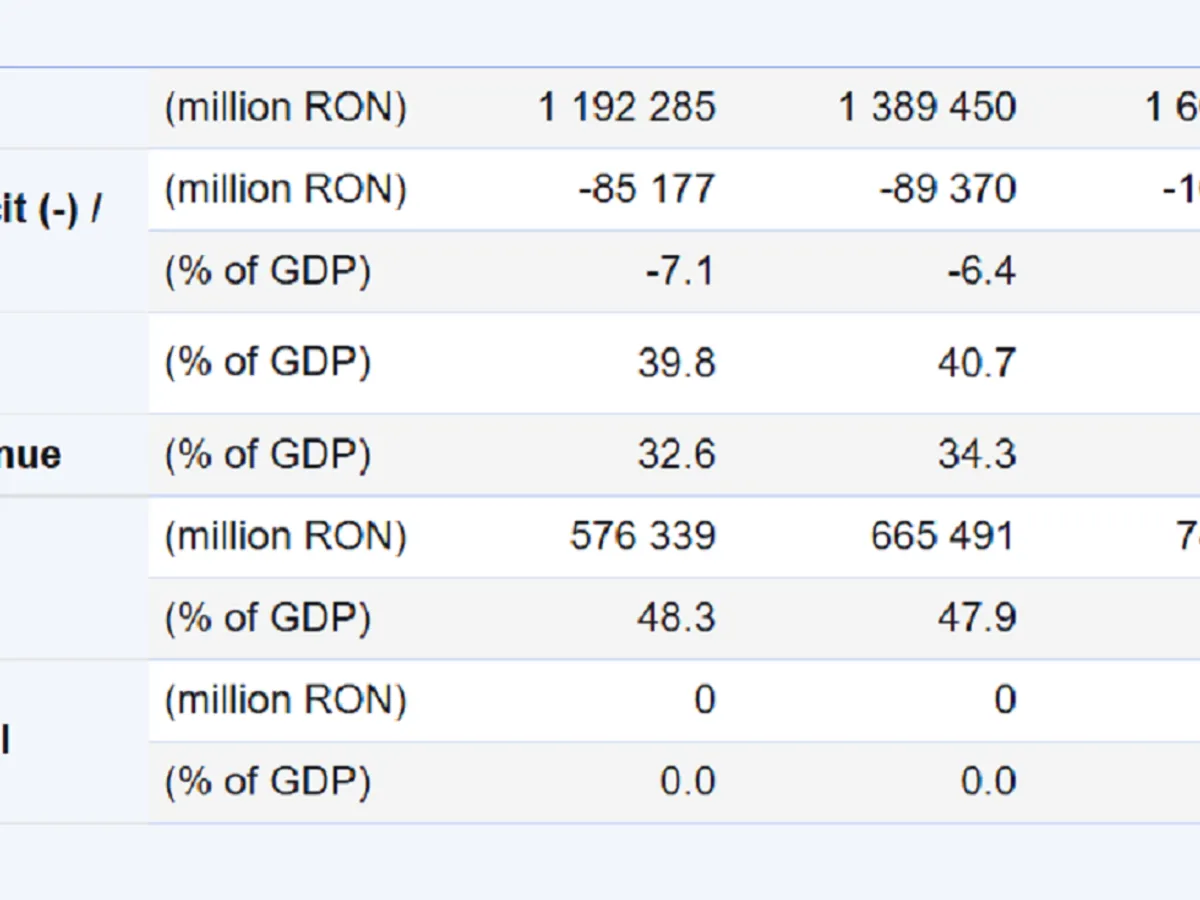Click the 1 192 285 value cell
1200x900 pixels.
(x=627, y=108)
